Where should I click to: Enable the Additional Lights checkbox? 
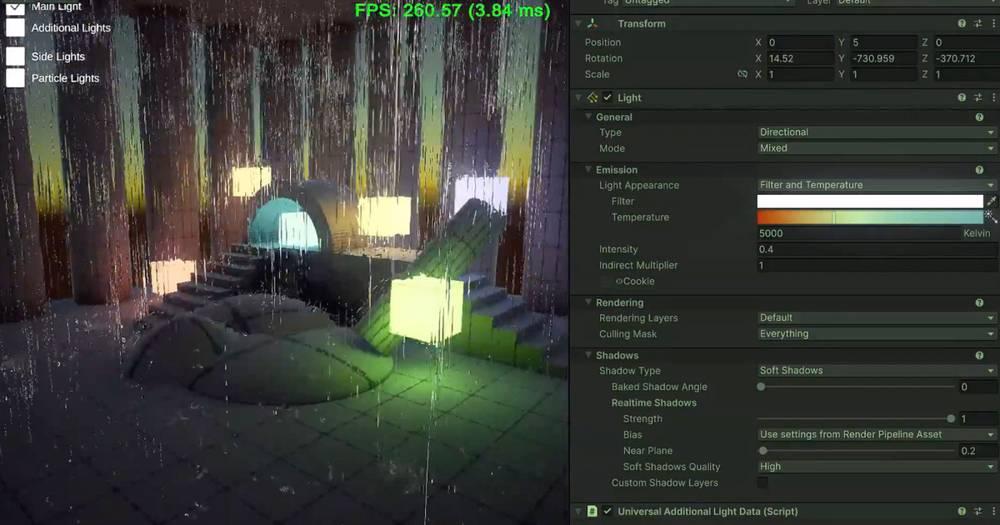coord(15,27)
